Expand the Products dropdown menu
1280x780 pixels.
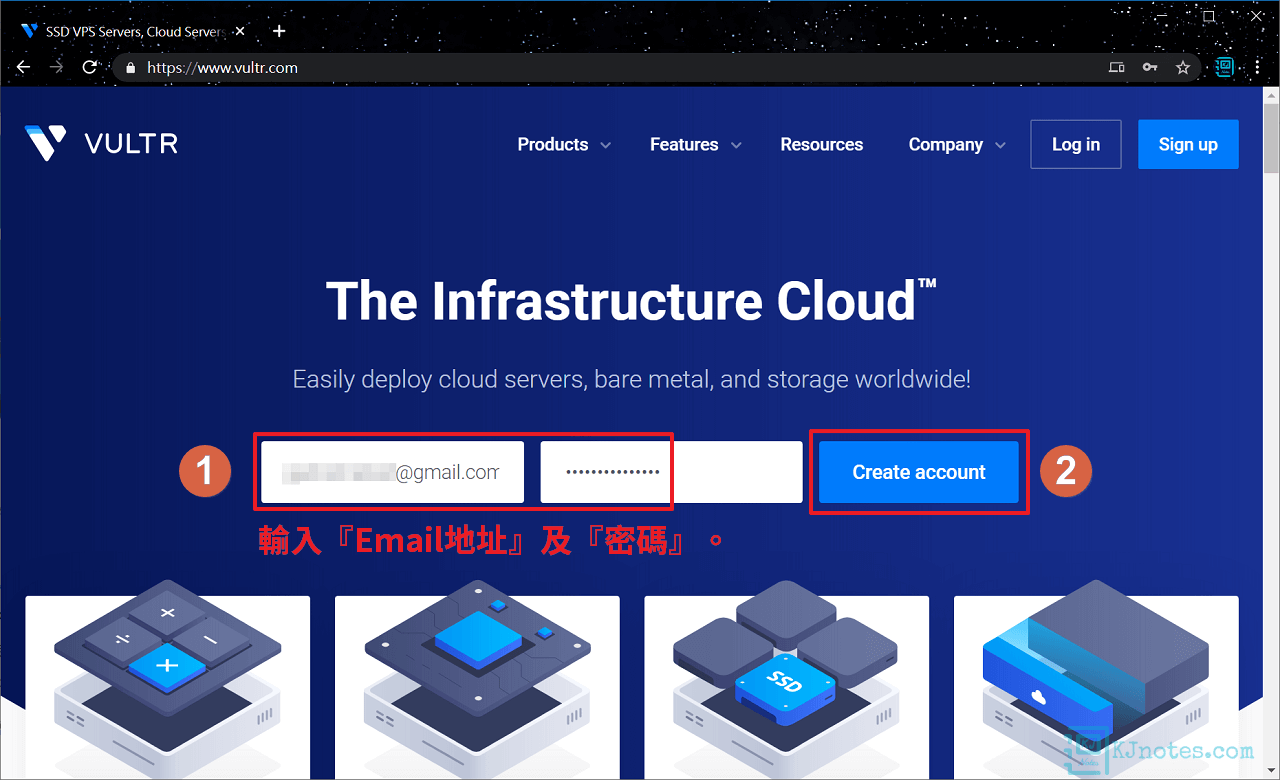[x=564, y=145]
